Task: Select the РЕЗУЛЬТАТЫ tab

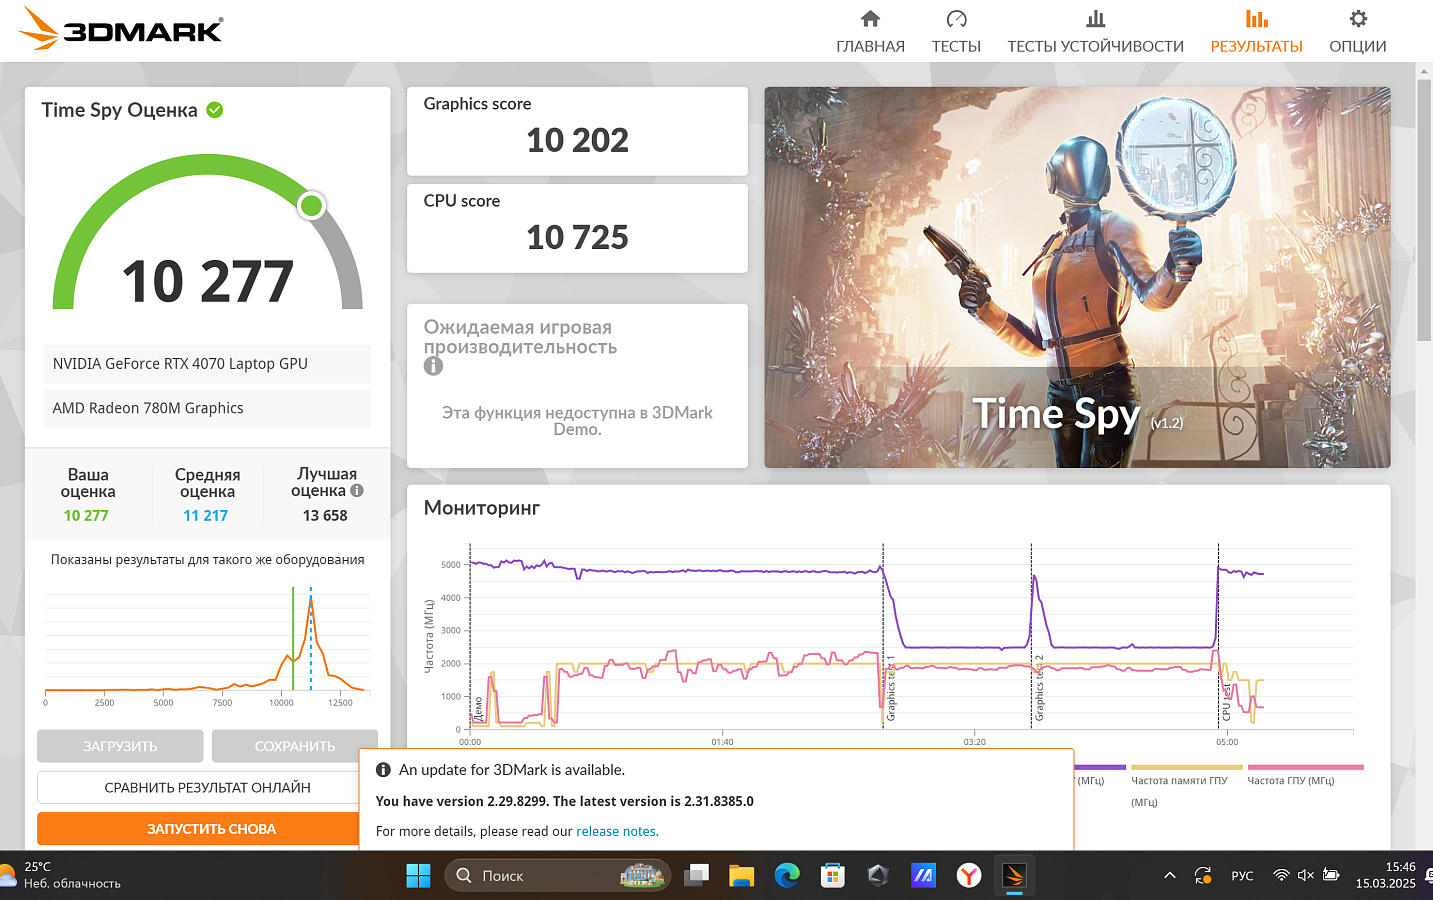Action: click(1256, 31)
